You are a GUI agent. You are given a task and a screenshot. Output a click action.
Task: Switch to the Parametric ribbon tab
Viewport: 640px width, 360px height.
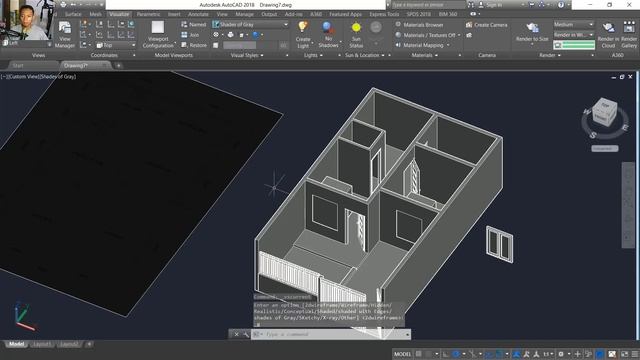pos(148,14)
